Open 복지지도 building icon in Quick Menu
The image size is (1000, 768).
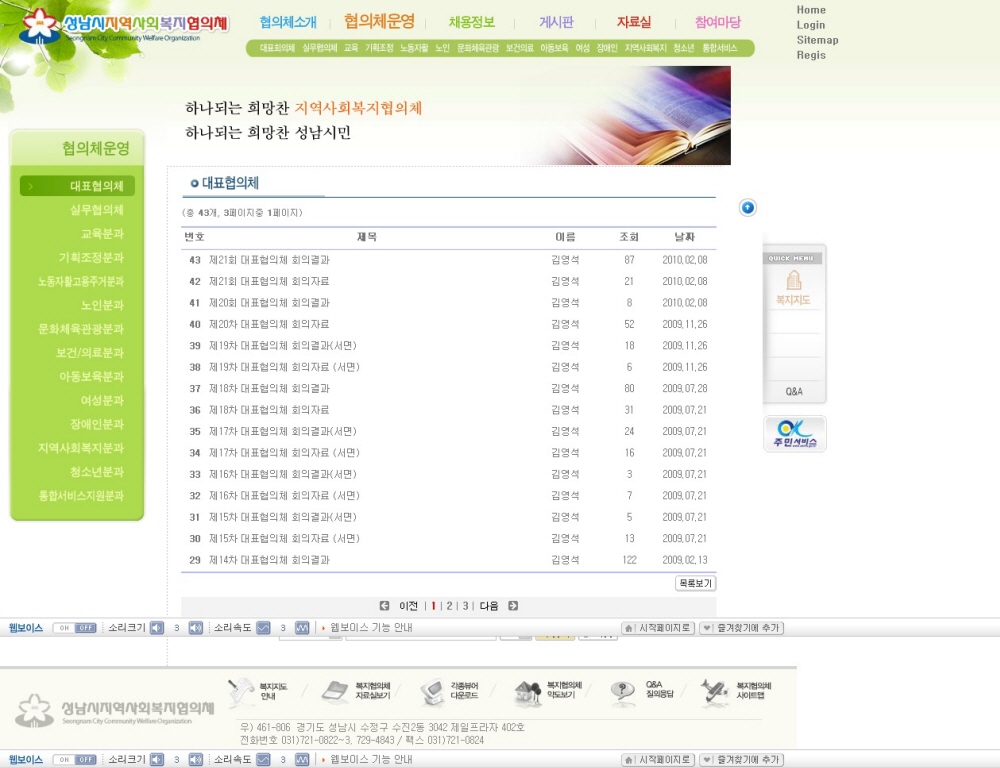pyautogui.click(x=794, y=287)
